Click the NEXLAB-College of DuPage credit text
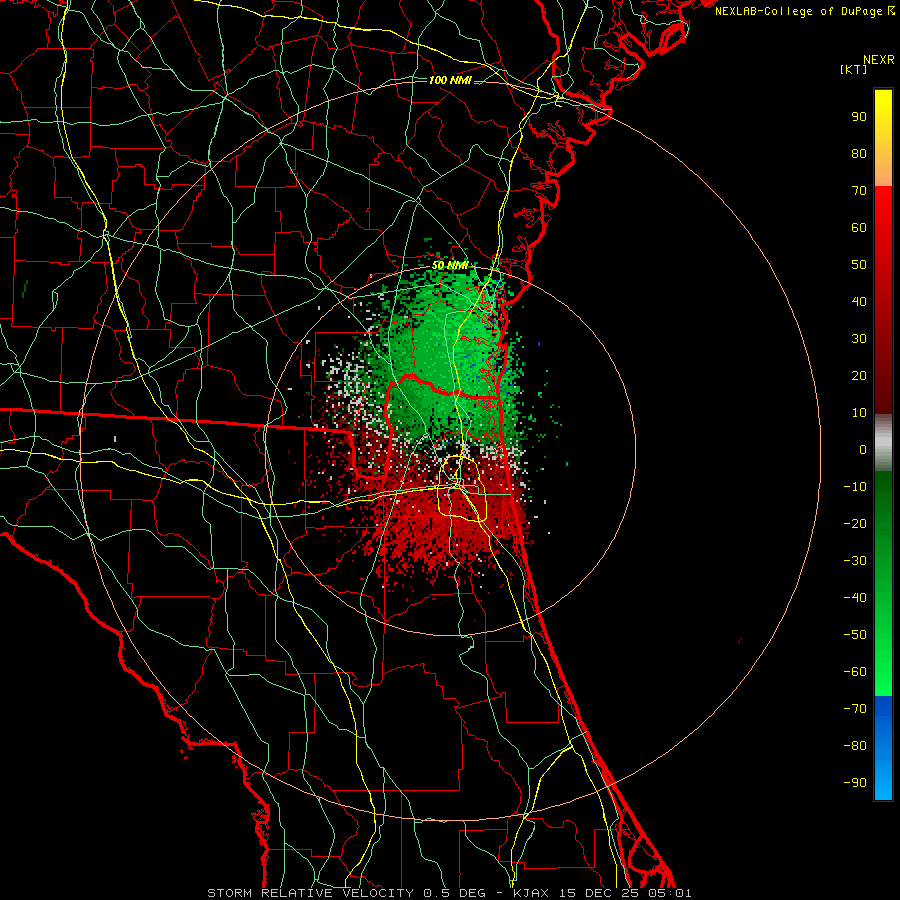The height and width of the screenshot is (900, 900). pyautogui.click(x=804, y=11)
